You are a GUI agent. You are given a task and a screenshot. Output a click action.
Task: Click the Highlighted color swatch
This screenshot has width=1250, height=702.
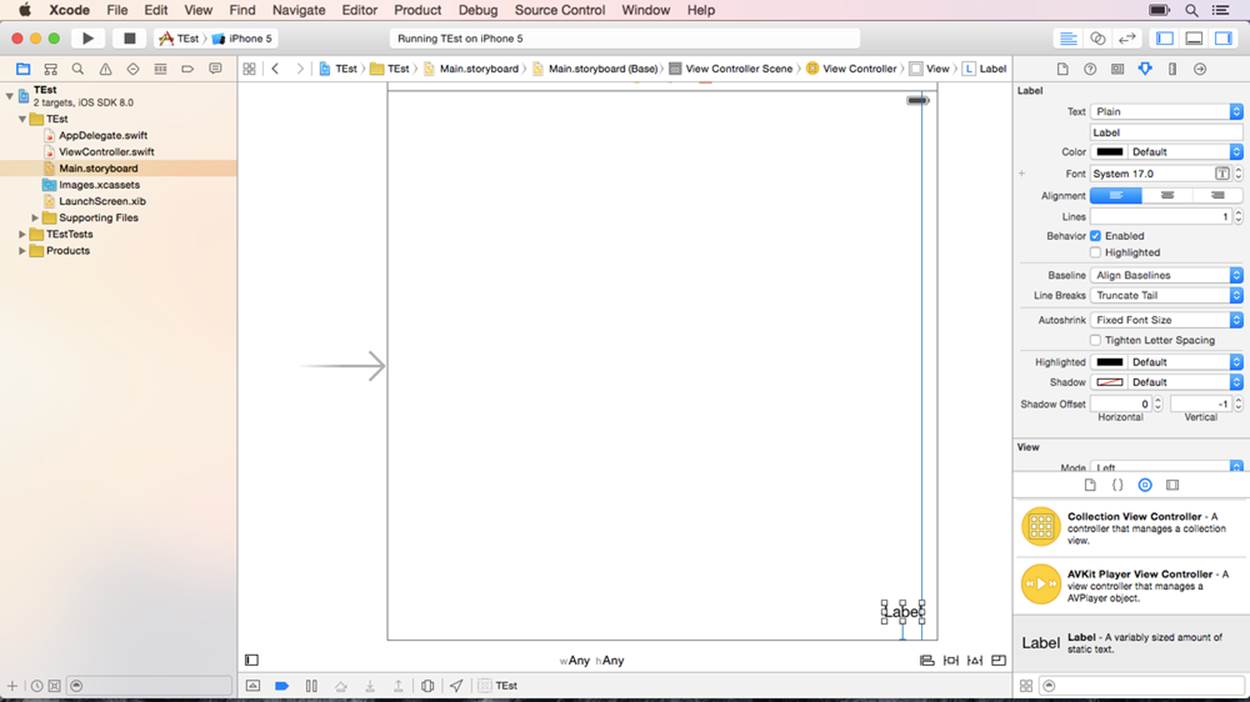point(1109,362)
